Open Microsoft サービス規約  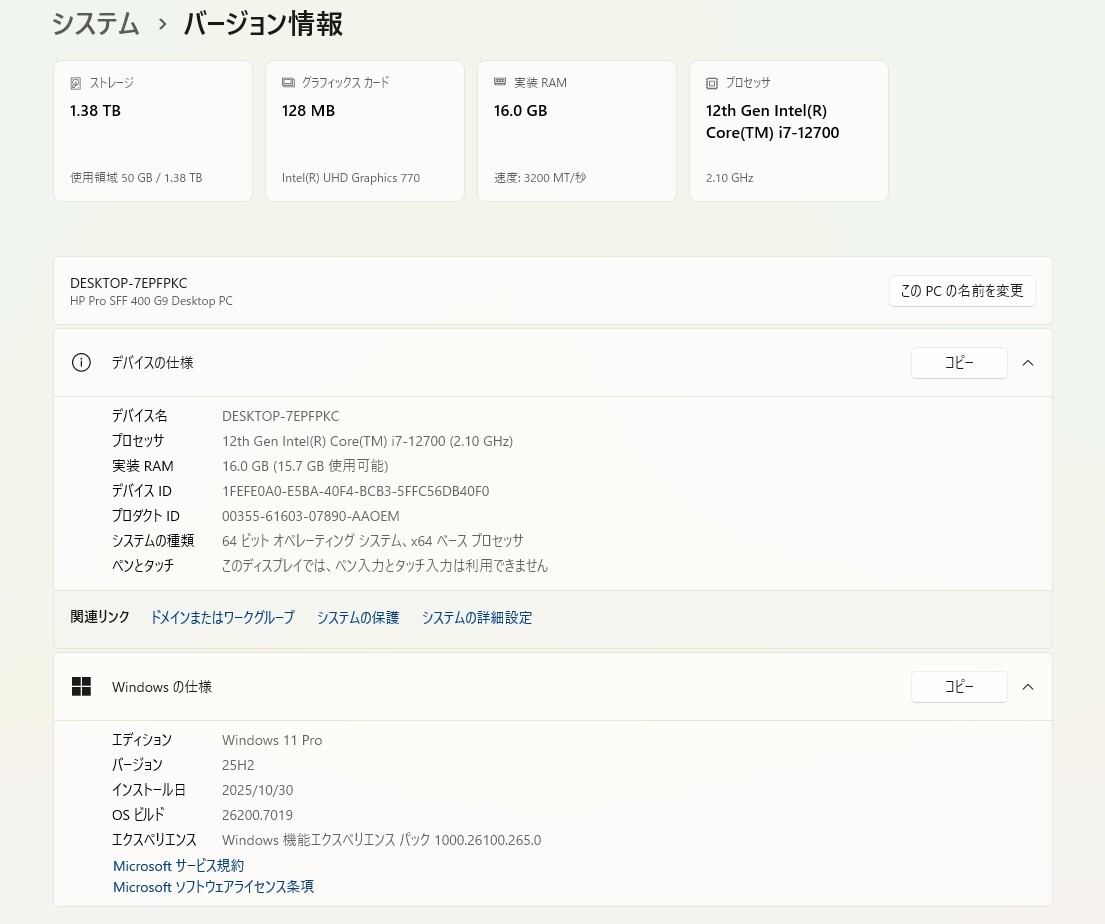[178, 865]
